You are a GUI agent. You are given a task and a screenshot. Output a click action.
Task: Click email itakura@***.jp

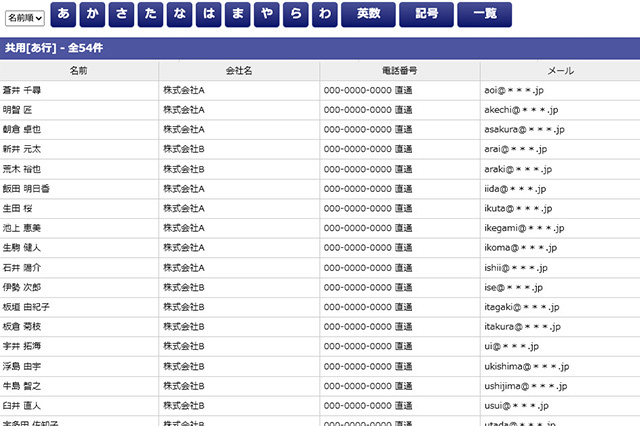coord(522,326)
